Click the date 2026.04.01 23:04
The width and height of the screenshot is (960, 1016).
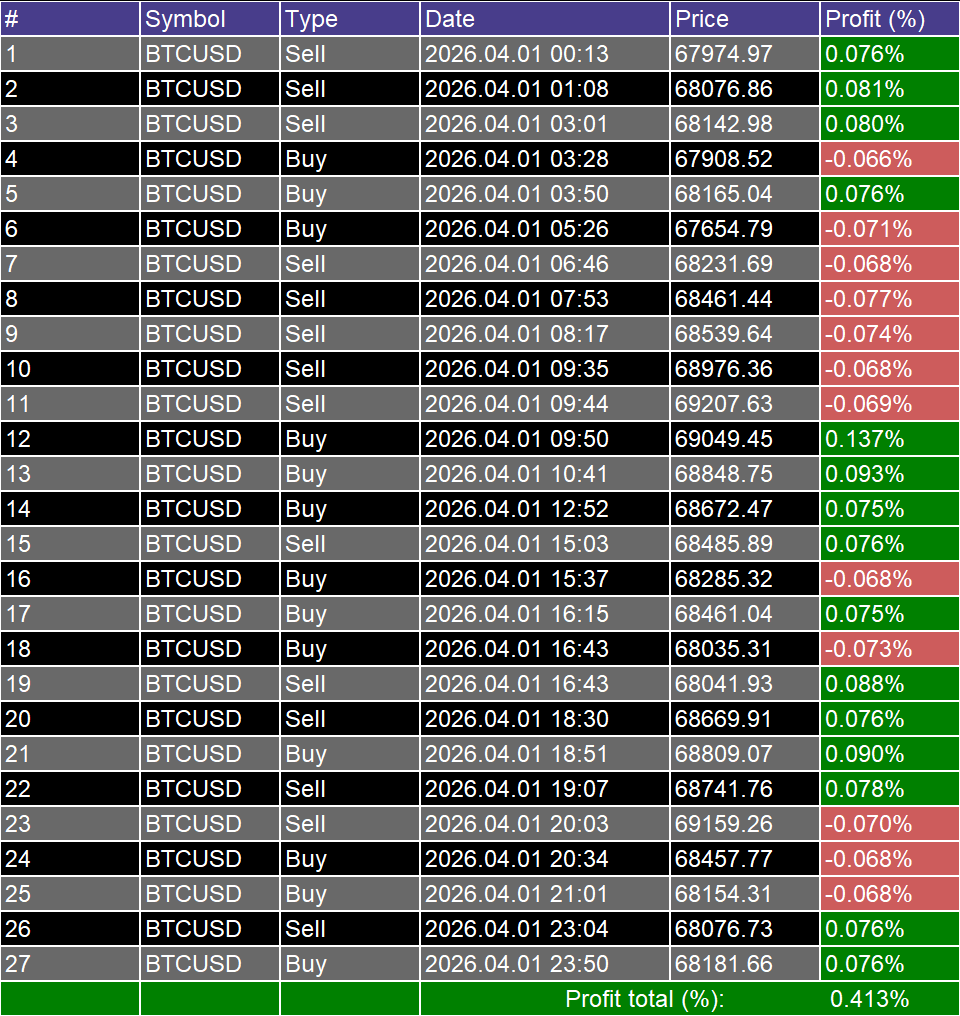545,929
